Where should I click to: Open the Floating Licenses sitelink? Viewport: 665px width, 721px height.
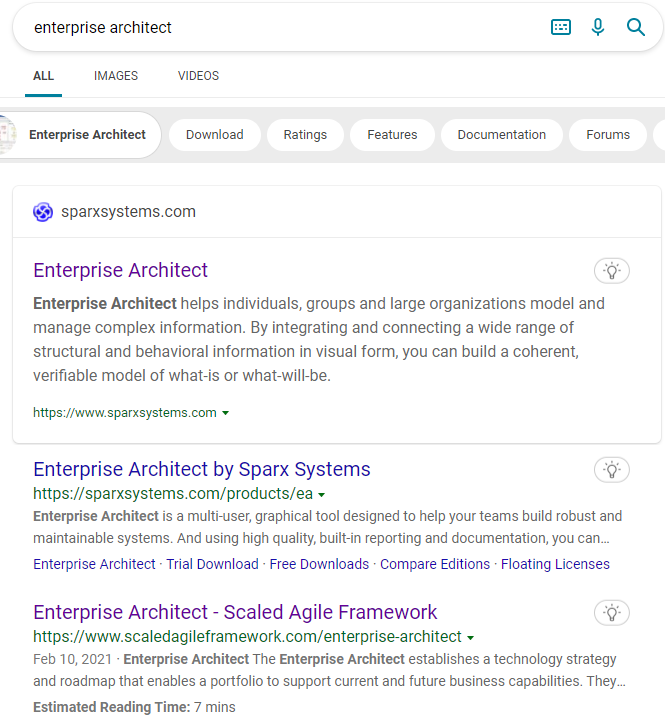pyautogui.click(x=555, y=564)
